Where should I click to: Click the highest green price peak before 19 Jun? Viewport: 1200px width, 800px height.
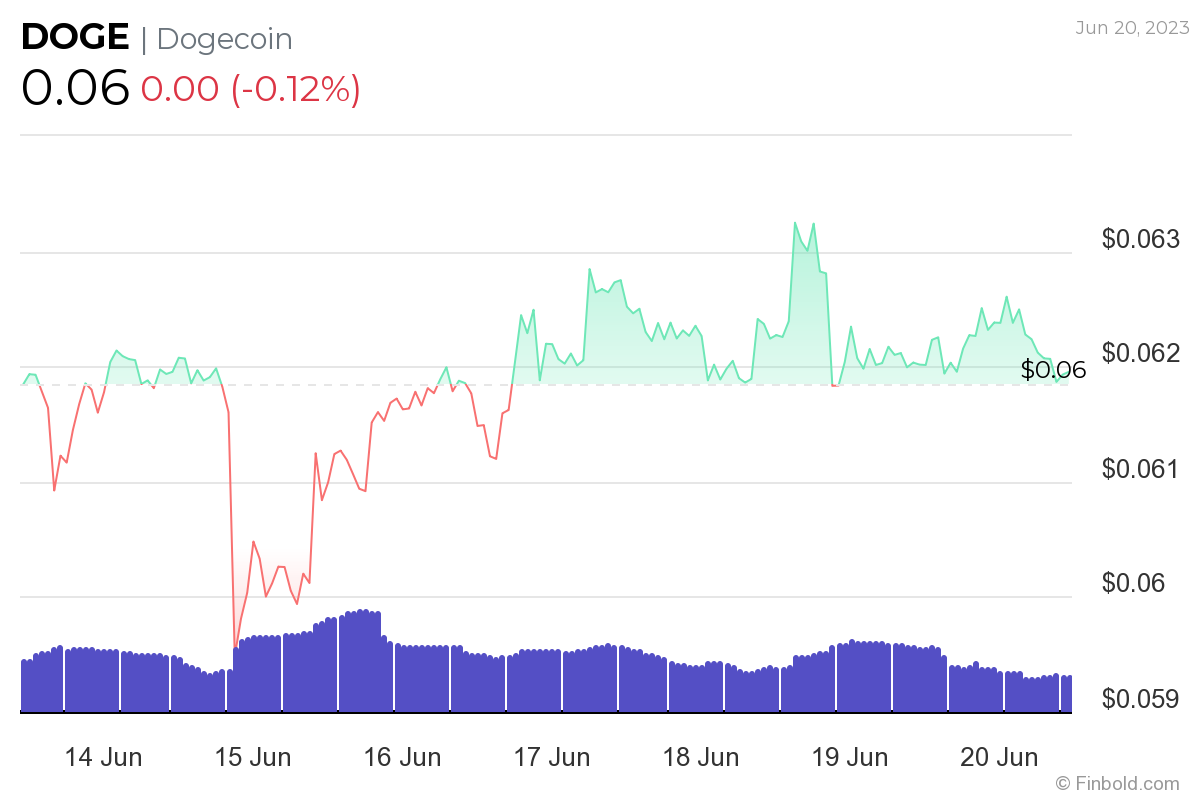(795, 223)
